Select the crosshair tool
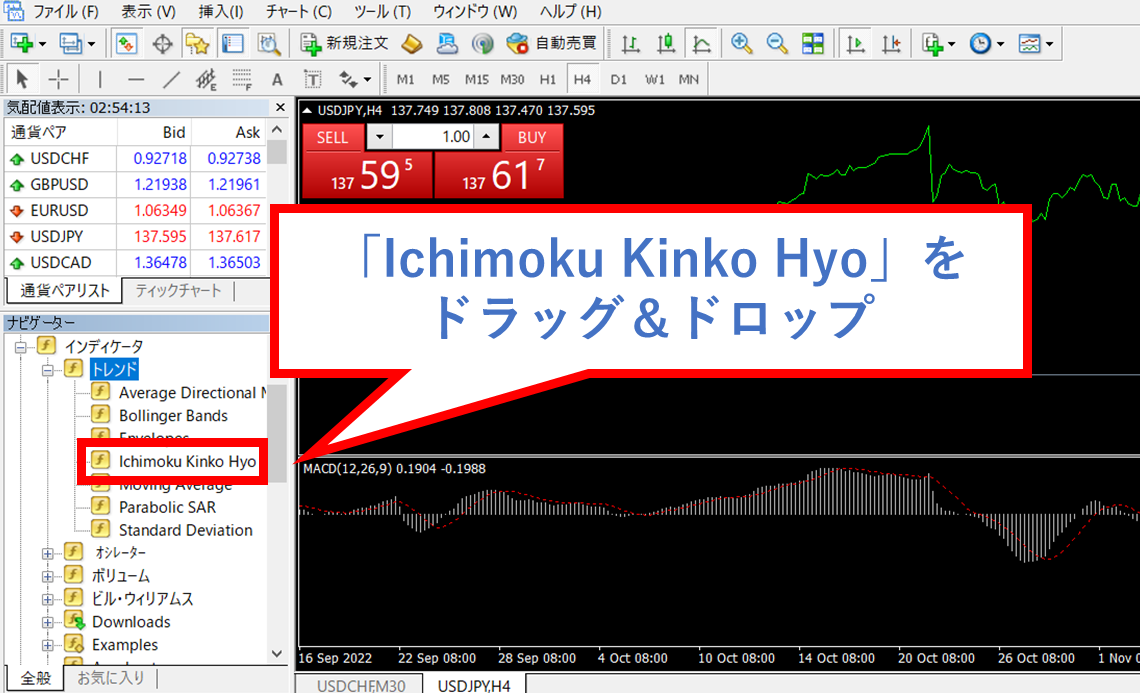The image size is (1140, 693). coord(58,79)
